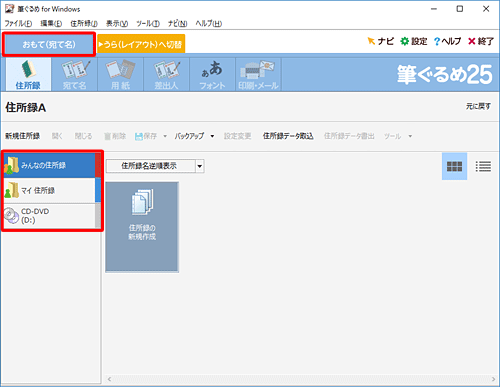500x387 pixels.
Task: Switch to thumbnail grid view
Action: [x=454, y=166]
